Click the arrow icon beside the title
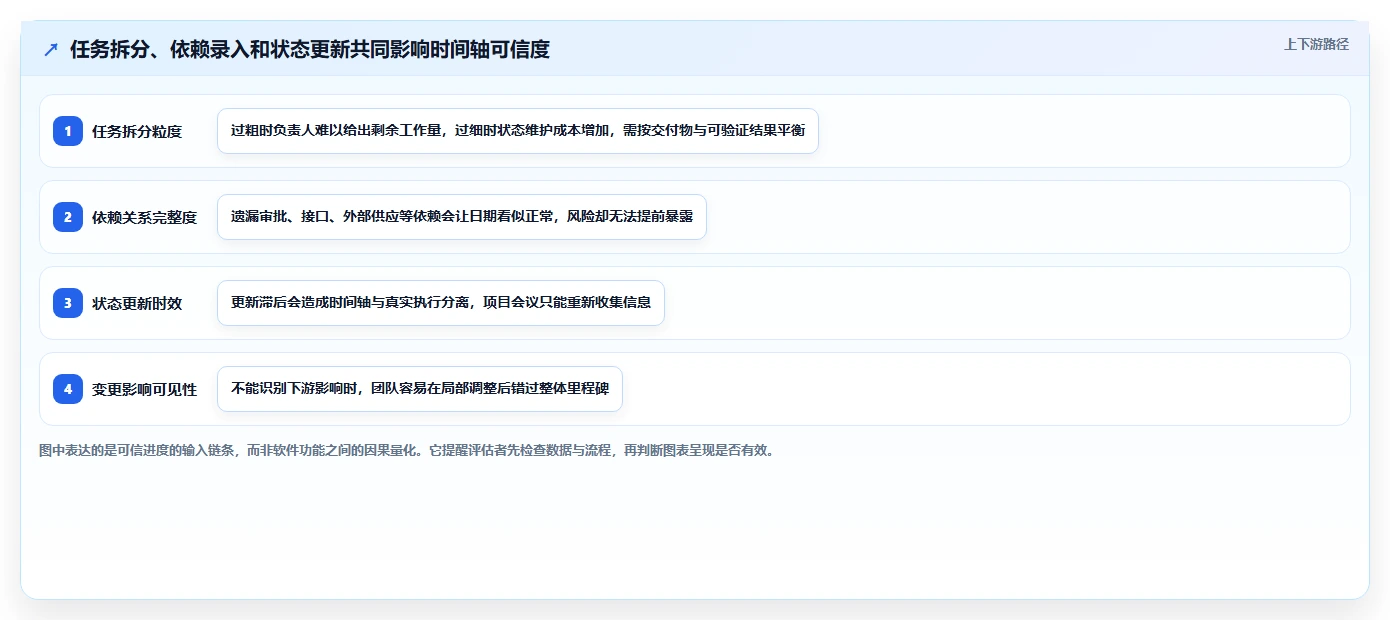Screen dimensions: 1390x620 (51, 49)
